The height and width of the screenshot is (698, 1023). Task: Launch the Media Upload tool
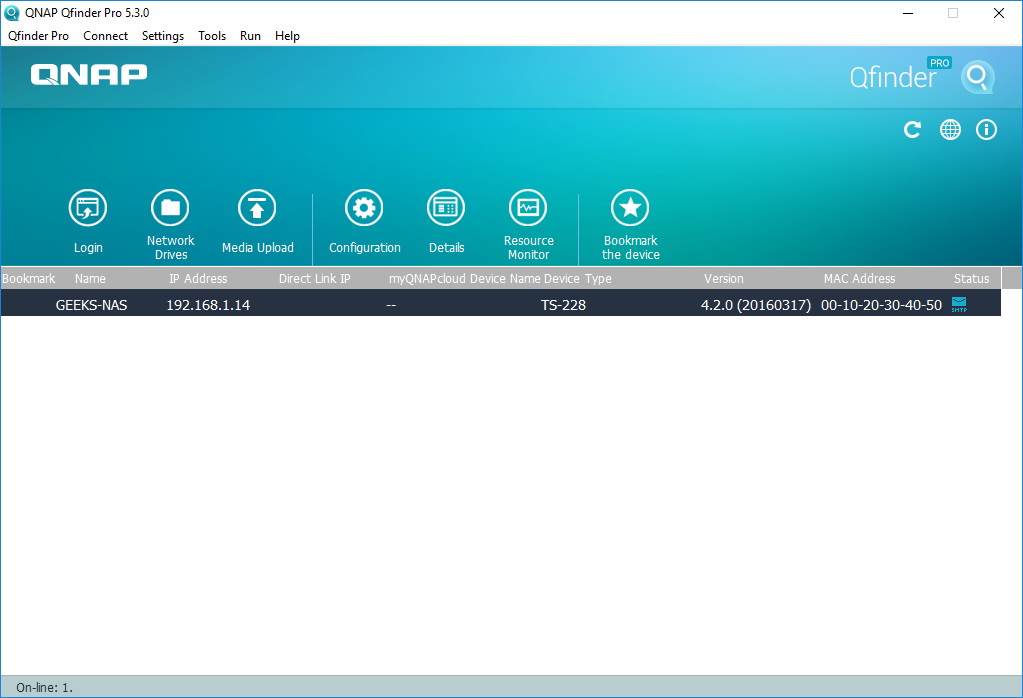pyautogui.click(x=257, y=209)
